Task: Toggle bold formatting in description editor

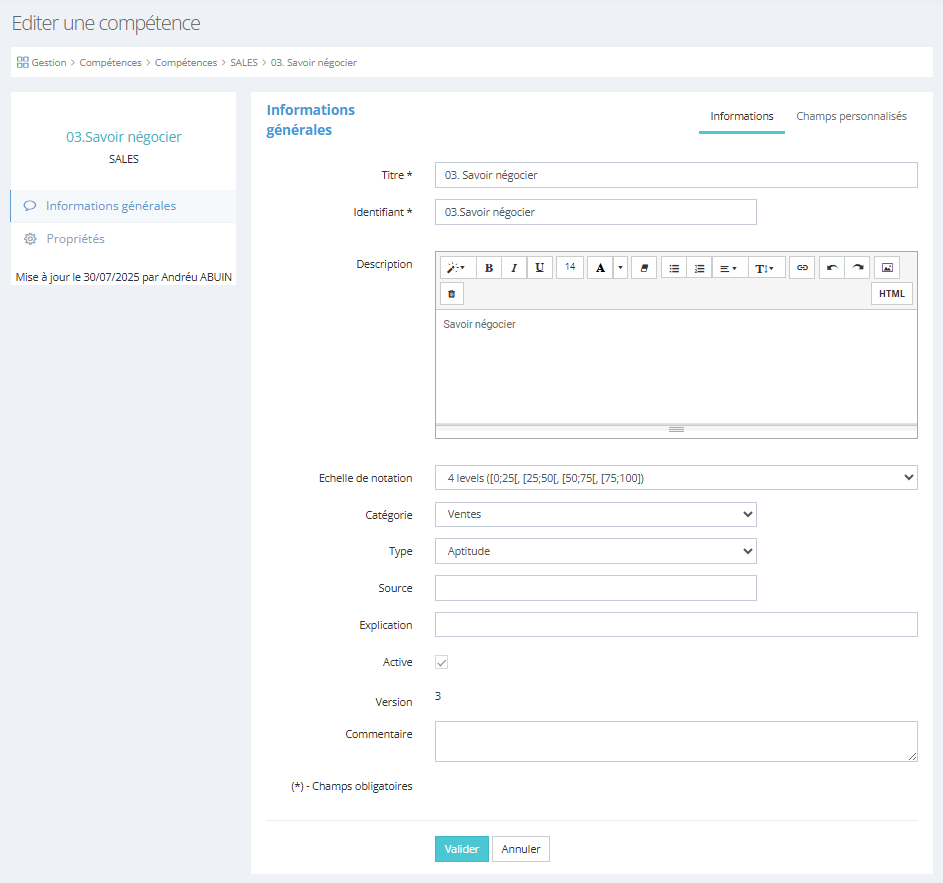Action: click(489, 268)
